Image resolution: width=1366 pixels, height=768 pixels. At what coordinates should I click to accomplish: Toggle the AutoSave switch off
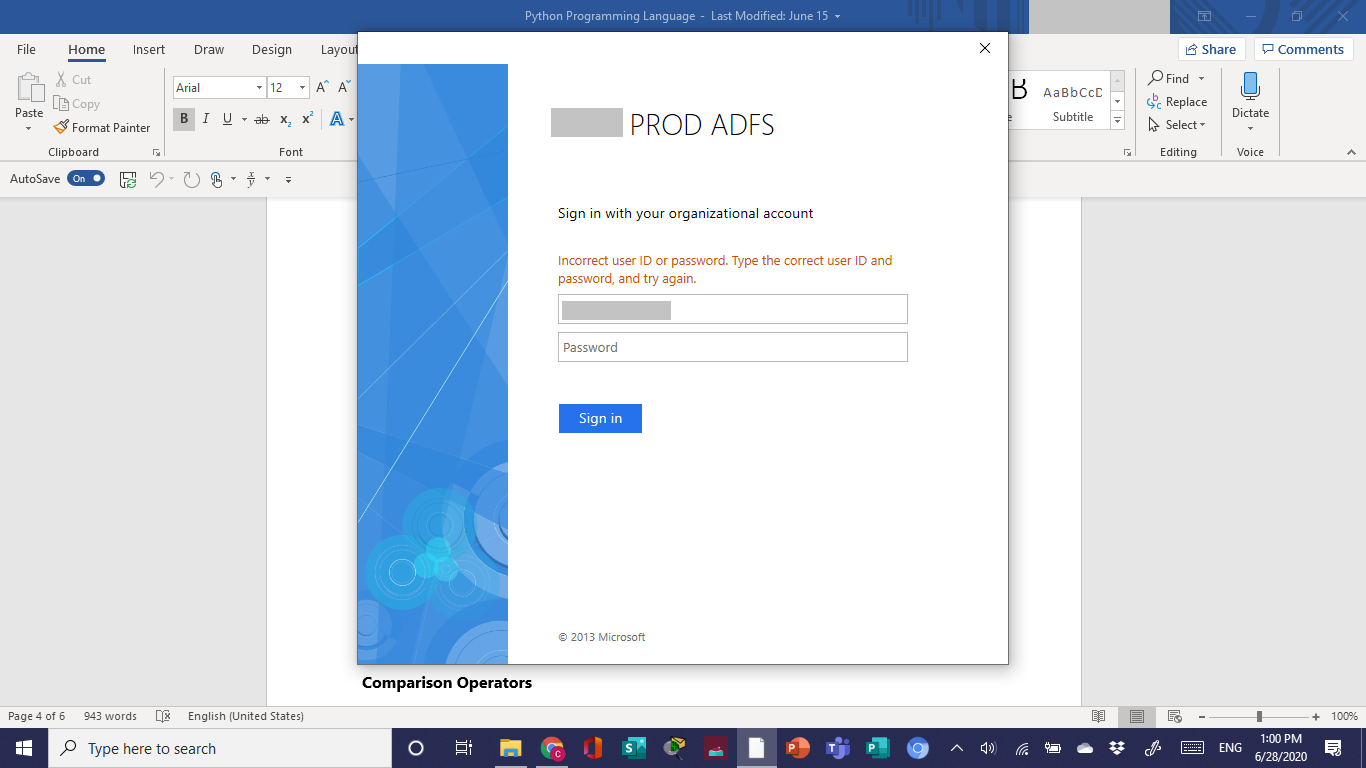pos(86,179)
